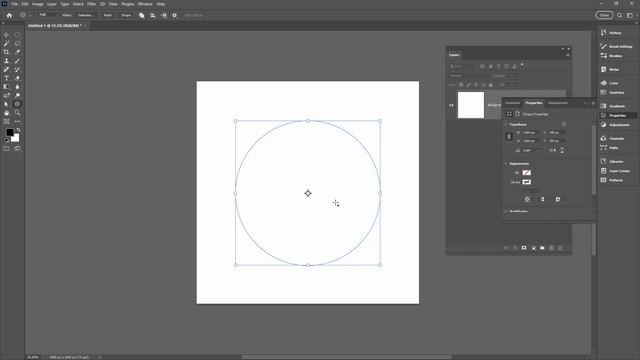This screenshot has width=640, height=360.
Task: Open the Edit Toolbar three-dots button
Action: tap(17, 121)
